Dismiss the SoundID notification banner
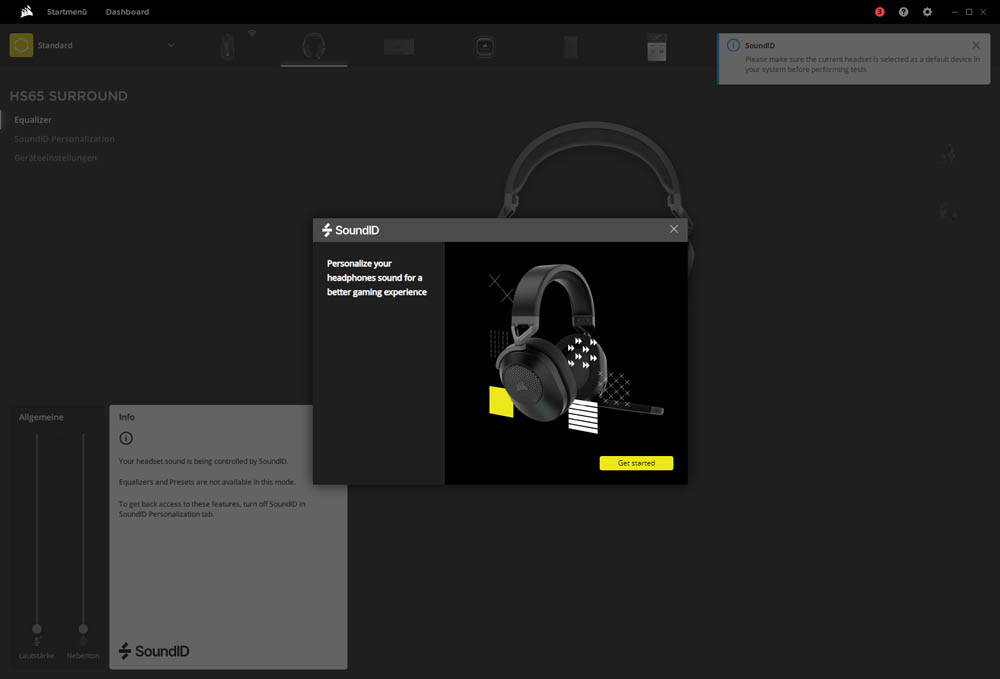The height and width of the screenshot is (679, 1000). coord(976,45)
